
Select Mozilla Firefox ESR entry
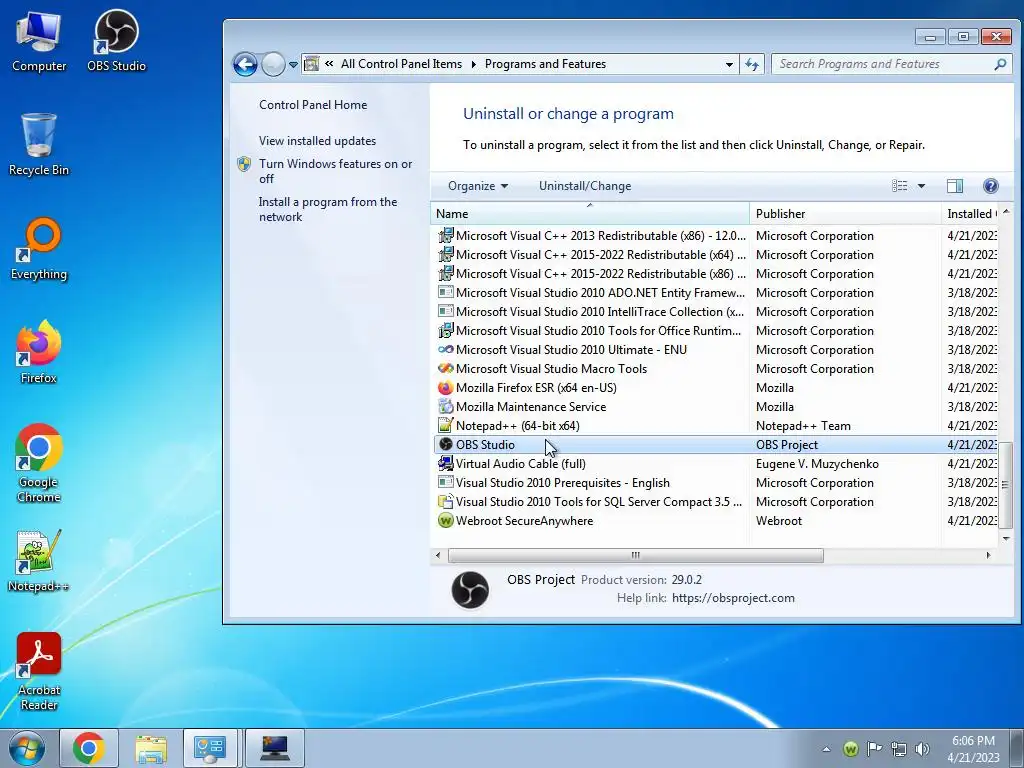tap(715, 387)
